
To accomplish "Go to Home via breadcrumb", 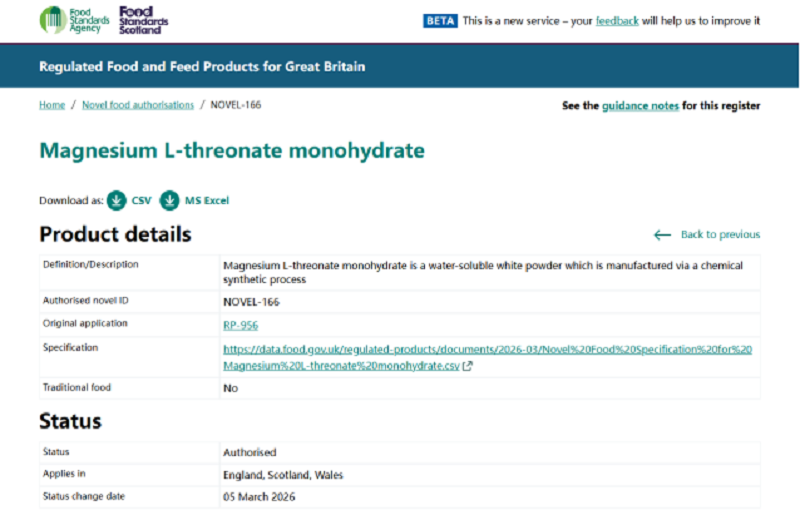I will click(x=52, y=105).
